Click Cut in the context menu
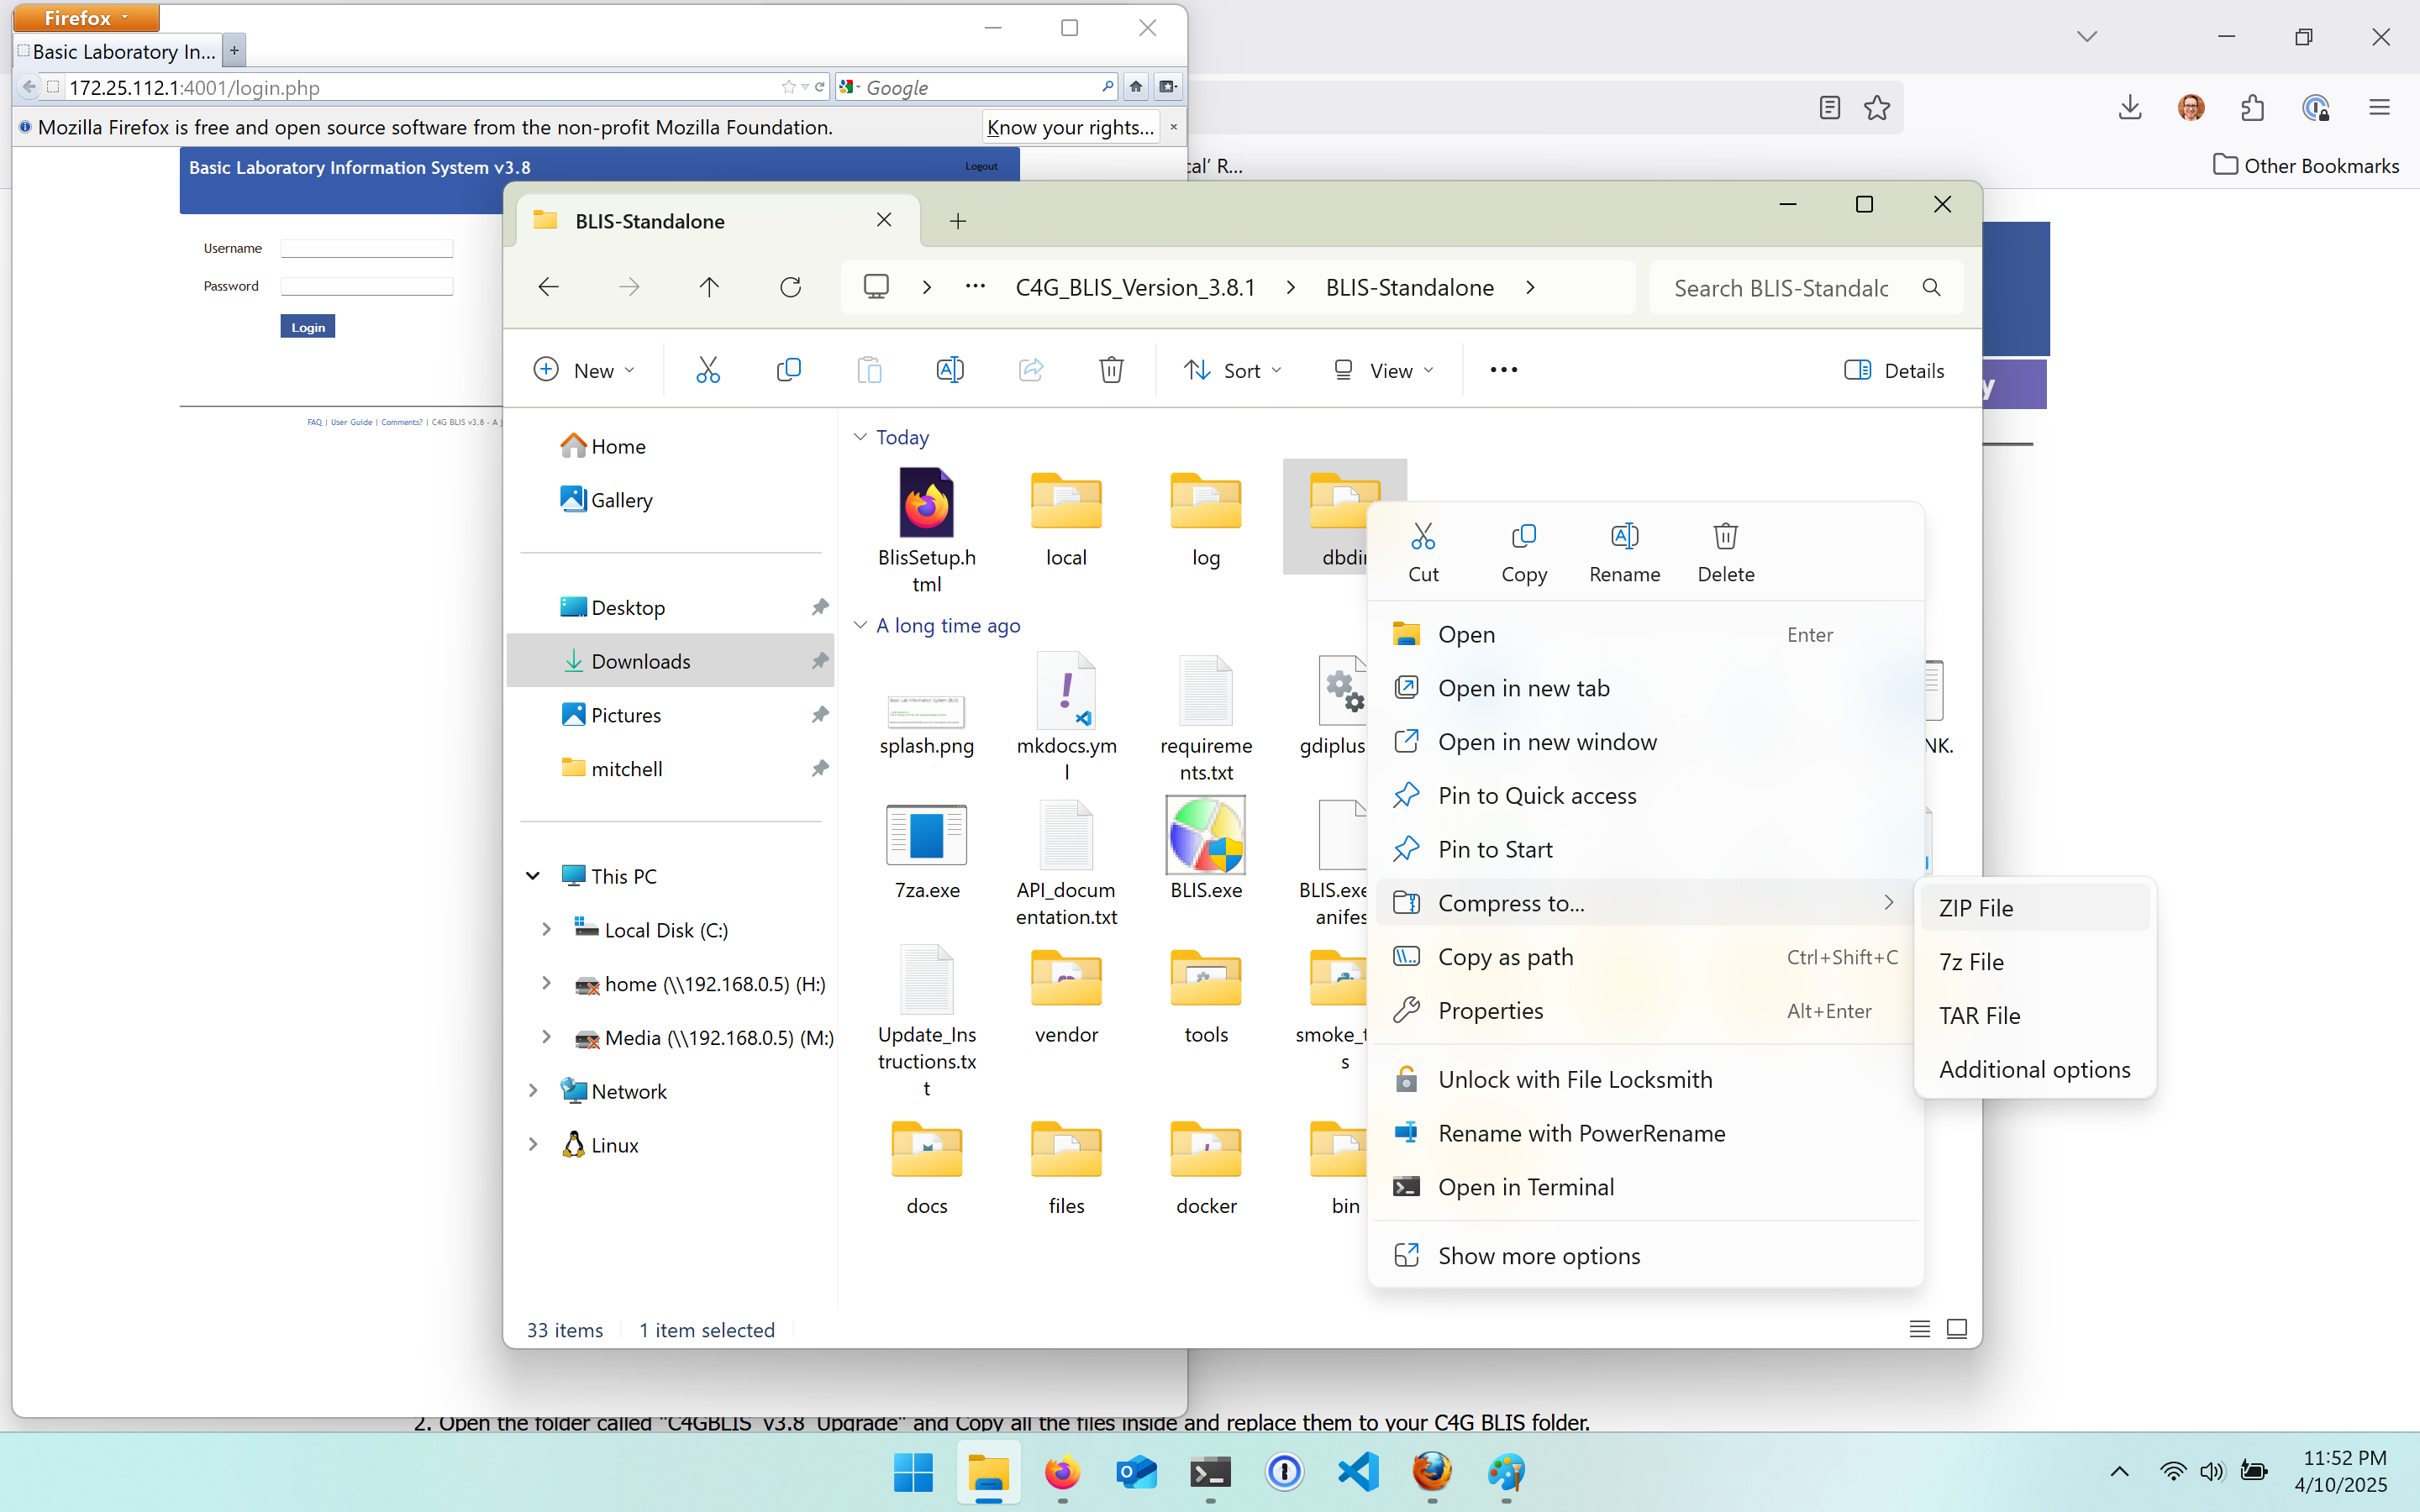This screenshot has height=1512, width=2420. click(1423, 552)
